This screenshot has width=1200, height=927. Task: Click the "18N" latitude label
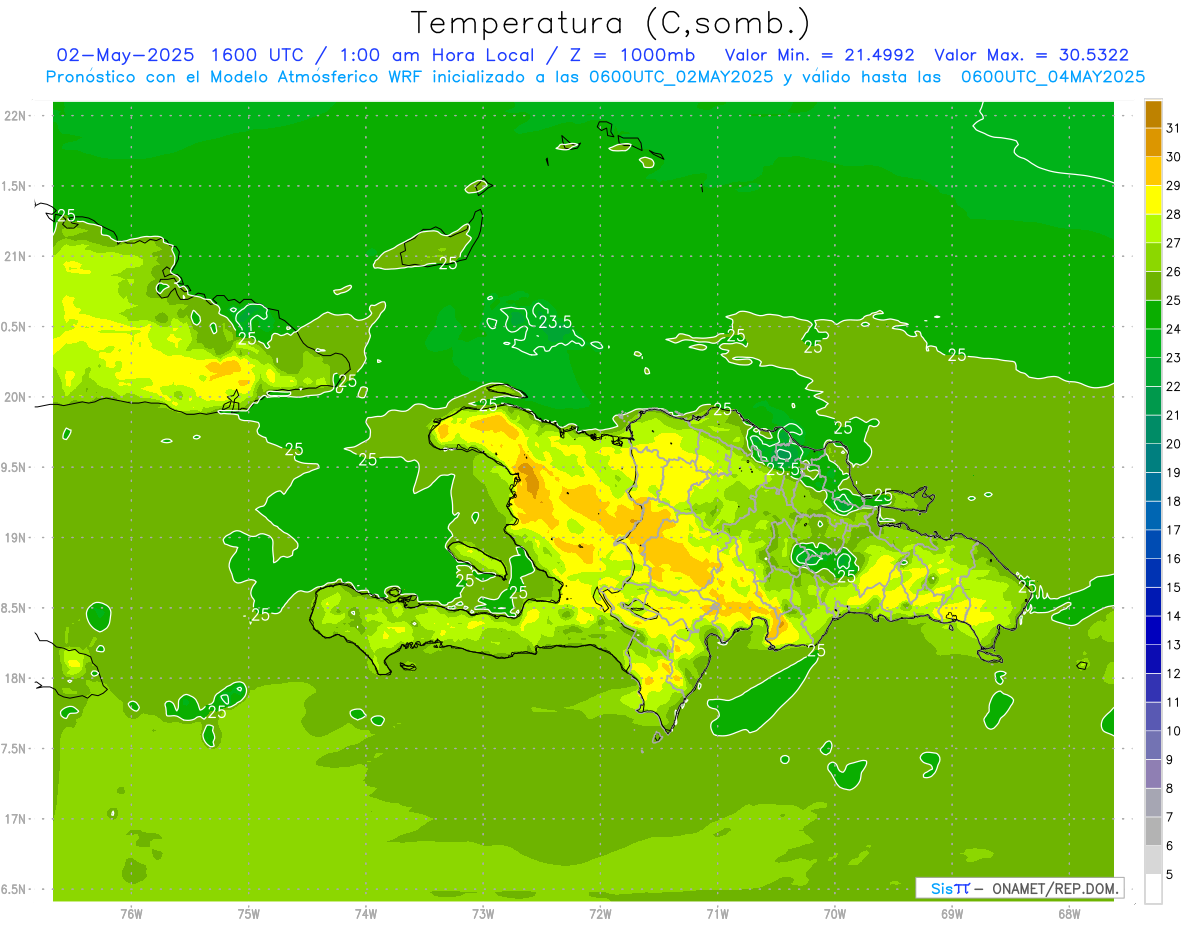pos(17,678)
